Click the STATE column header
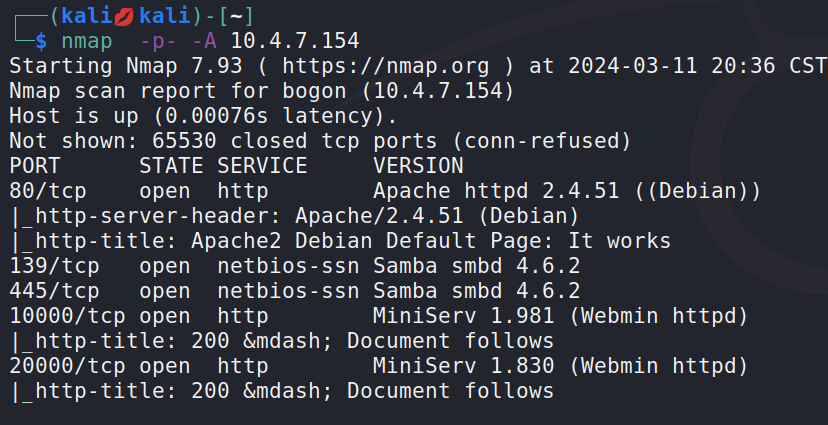Screen dimensions: 828x425 170,166
